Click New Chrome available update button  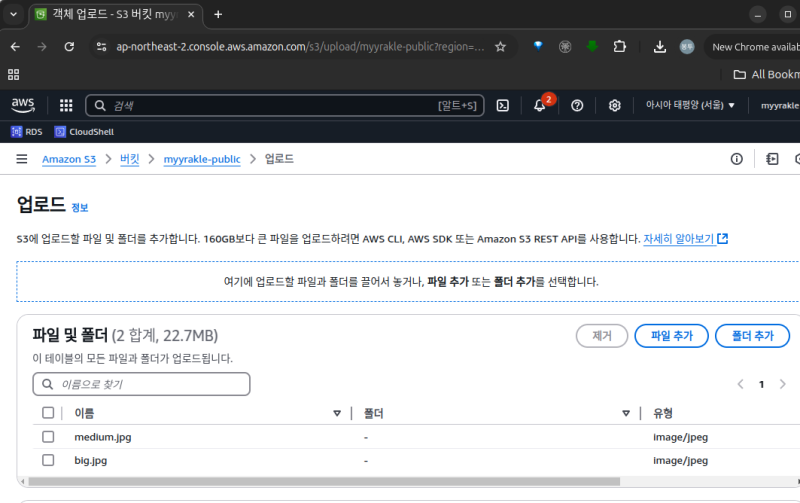click(x=753, y=47)
